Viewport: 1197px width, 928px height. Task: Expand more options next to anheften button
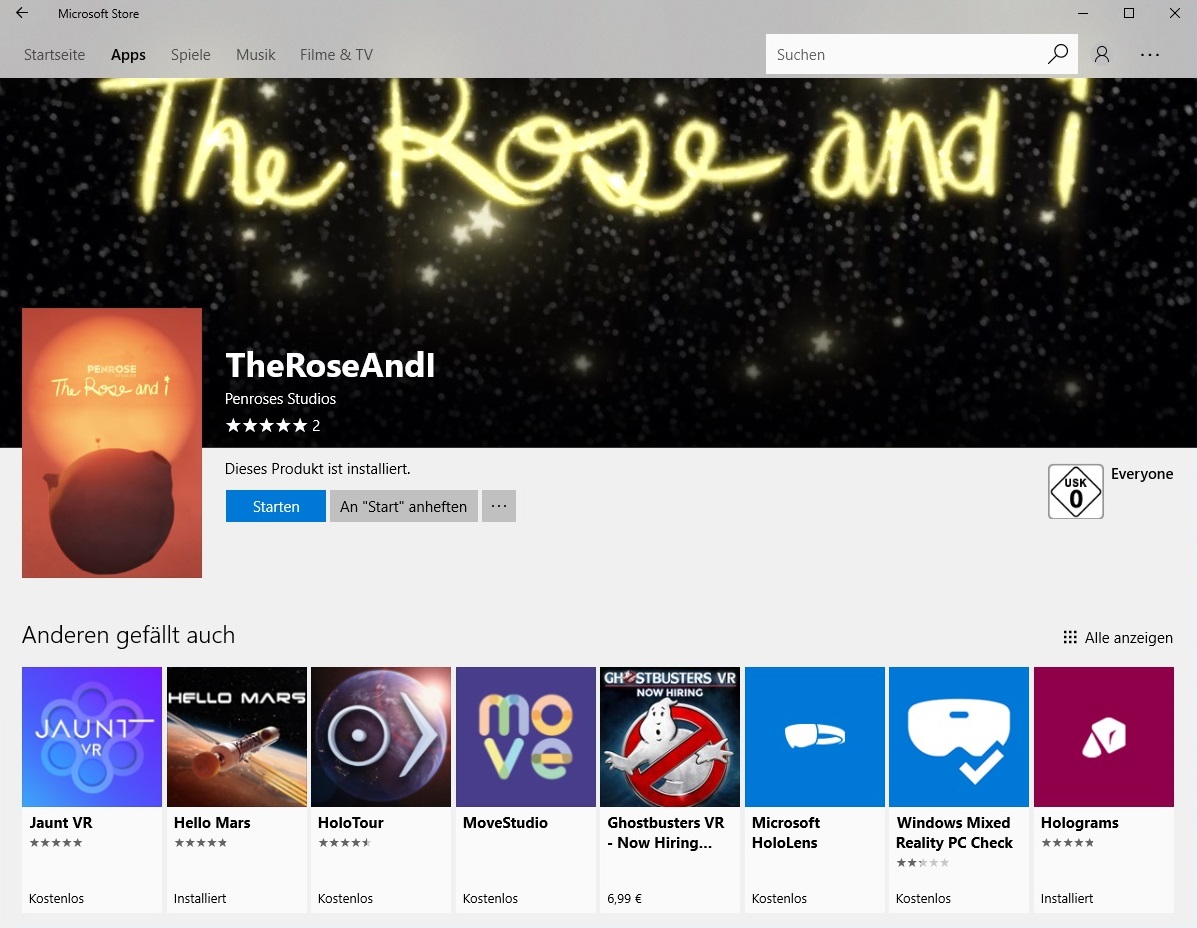coord(499,506)
